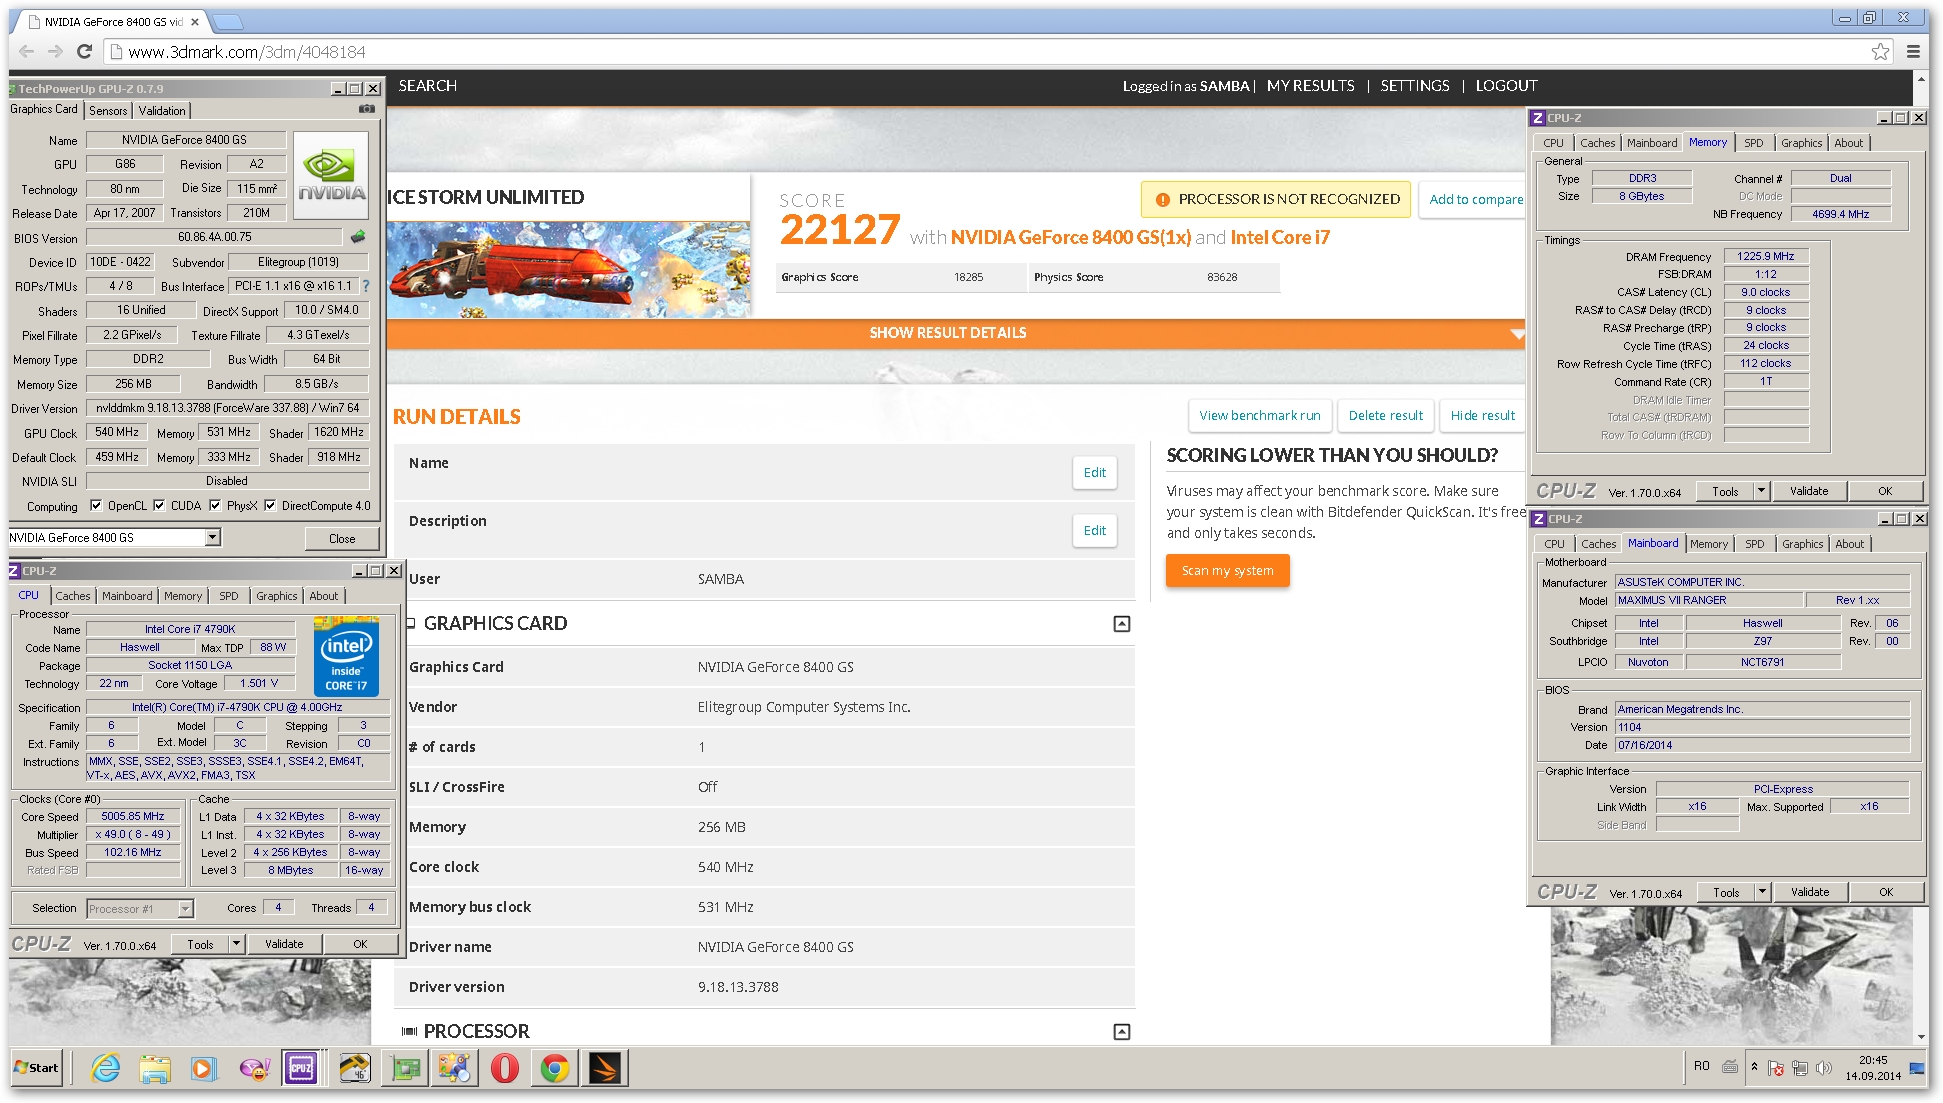
Task: Click the taskbar clock
Action: (x=1873, y=1068)
